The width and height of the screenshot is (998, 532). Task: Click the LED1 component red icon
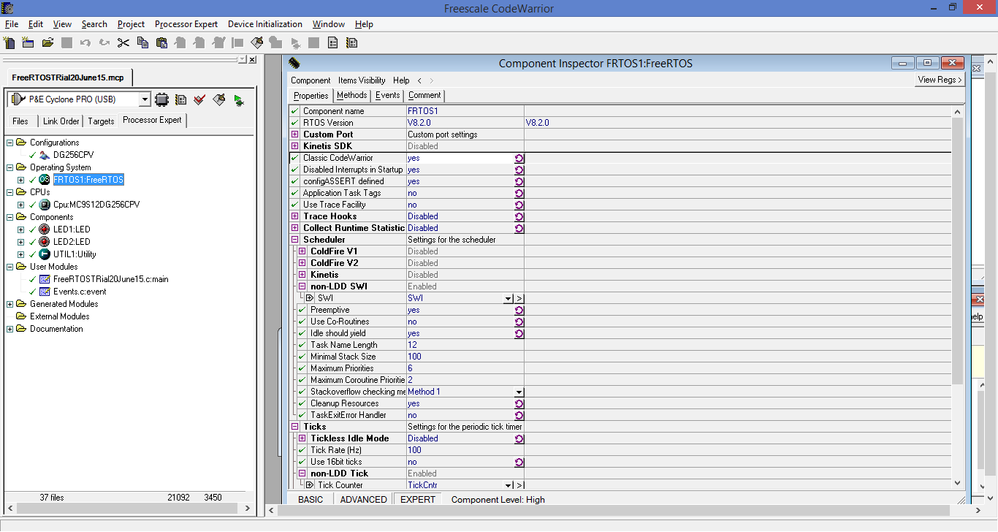(x=45, y=229)
